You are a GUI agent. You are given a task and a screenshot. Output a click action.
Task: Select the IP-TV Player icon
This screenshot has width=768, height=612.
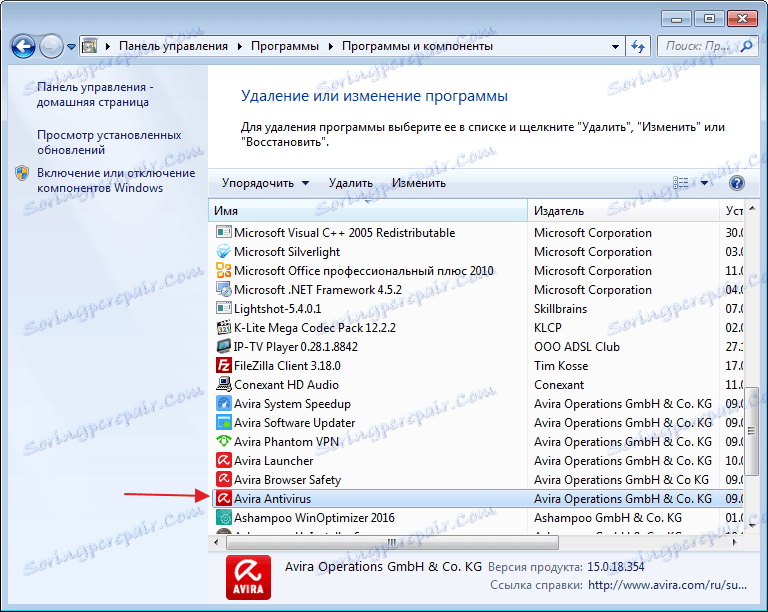point(223,346)
